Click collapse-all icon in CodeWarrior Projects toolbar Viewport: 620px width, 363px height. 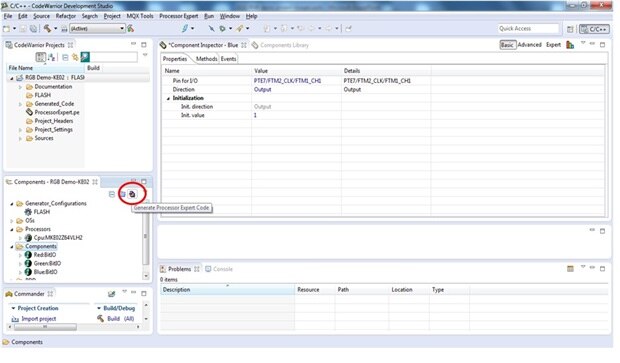tap(65, 57)
